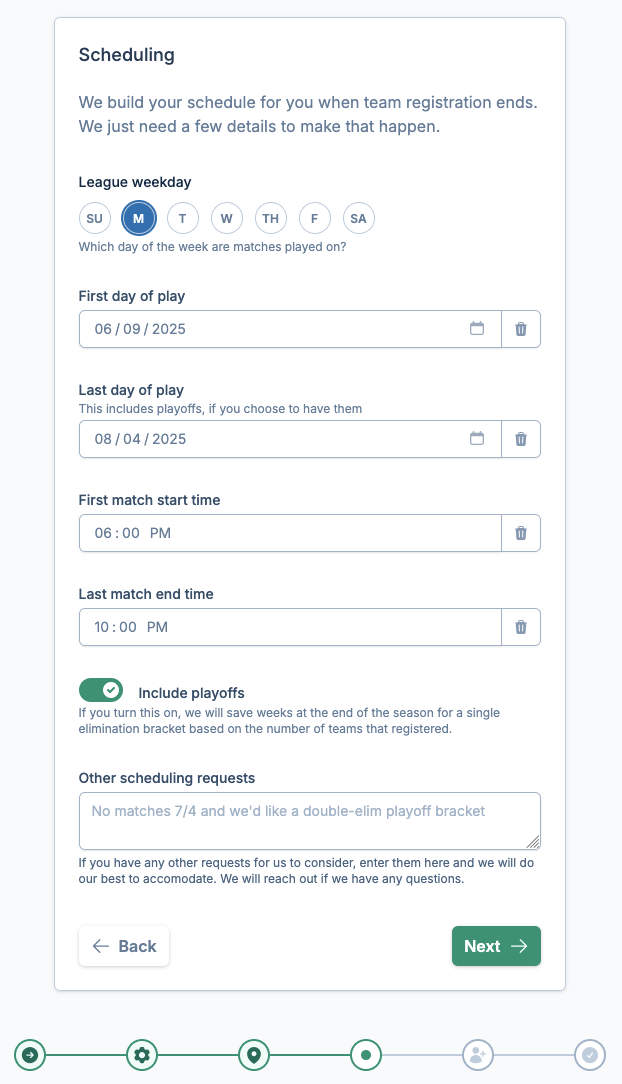This screenshot has width=622, height=1084.
Task: Clear First day of play using trash icon
Action: (520, 328)
